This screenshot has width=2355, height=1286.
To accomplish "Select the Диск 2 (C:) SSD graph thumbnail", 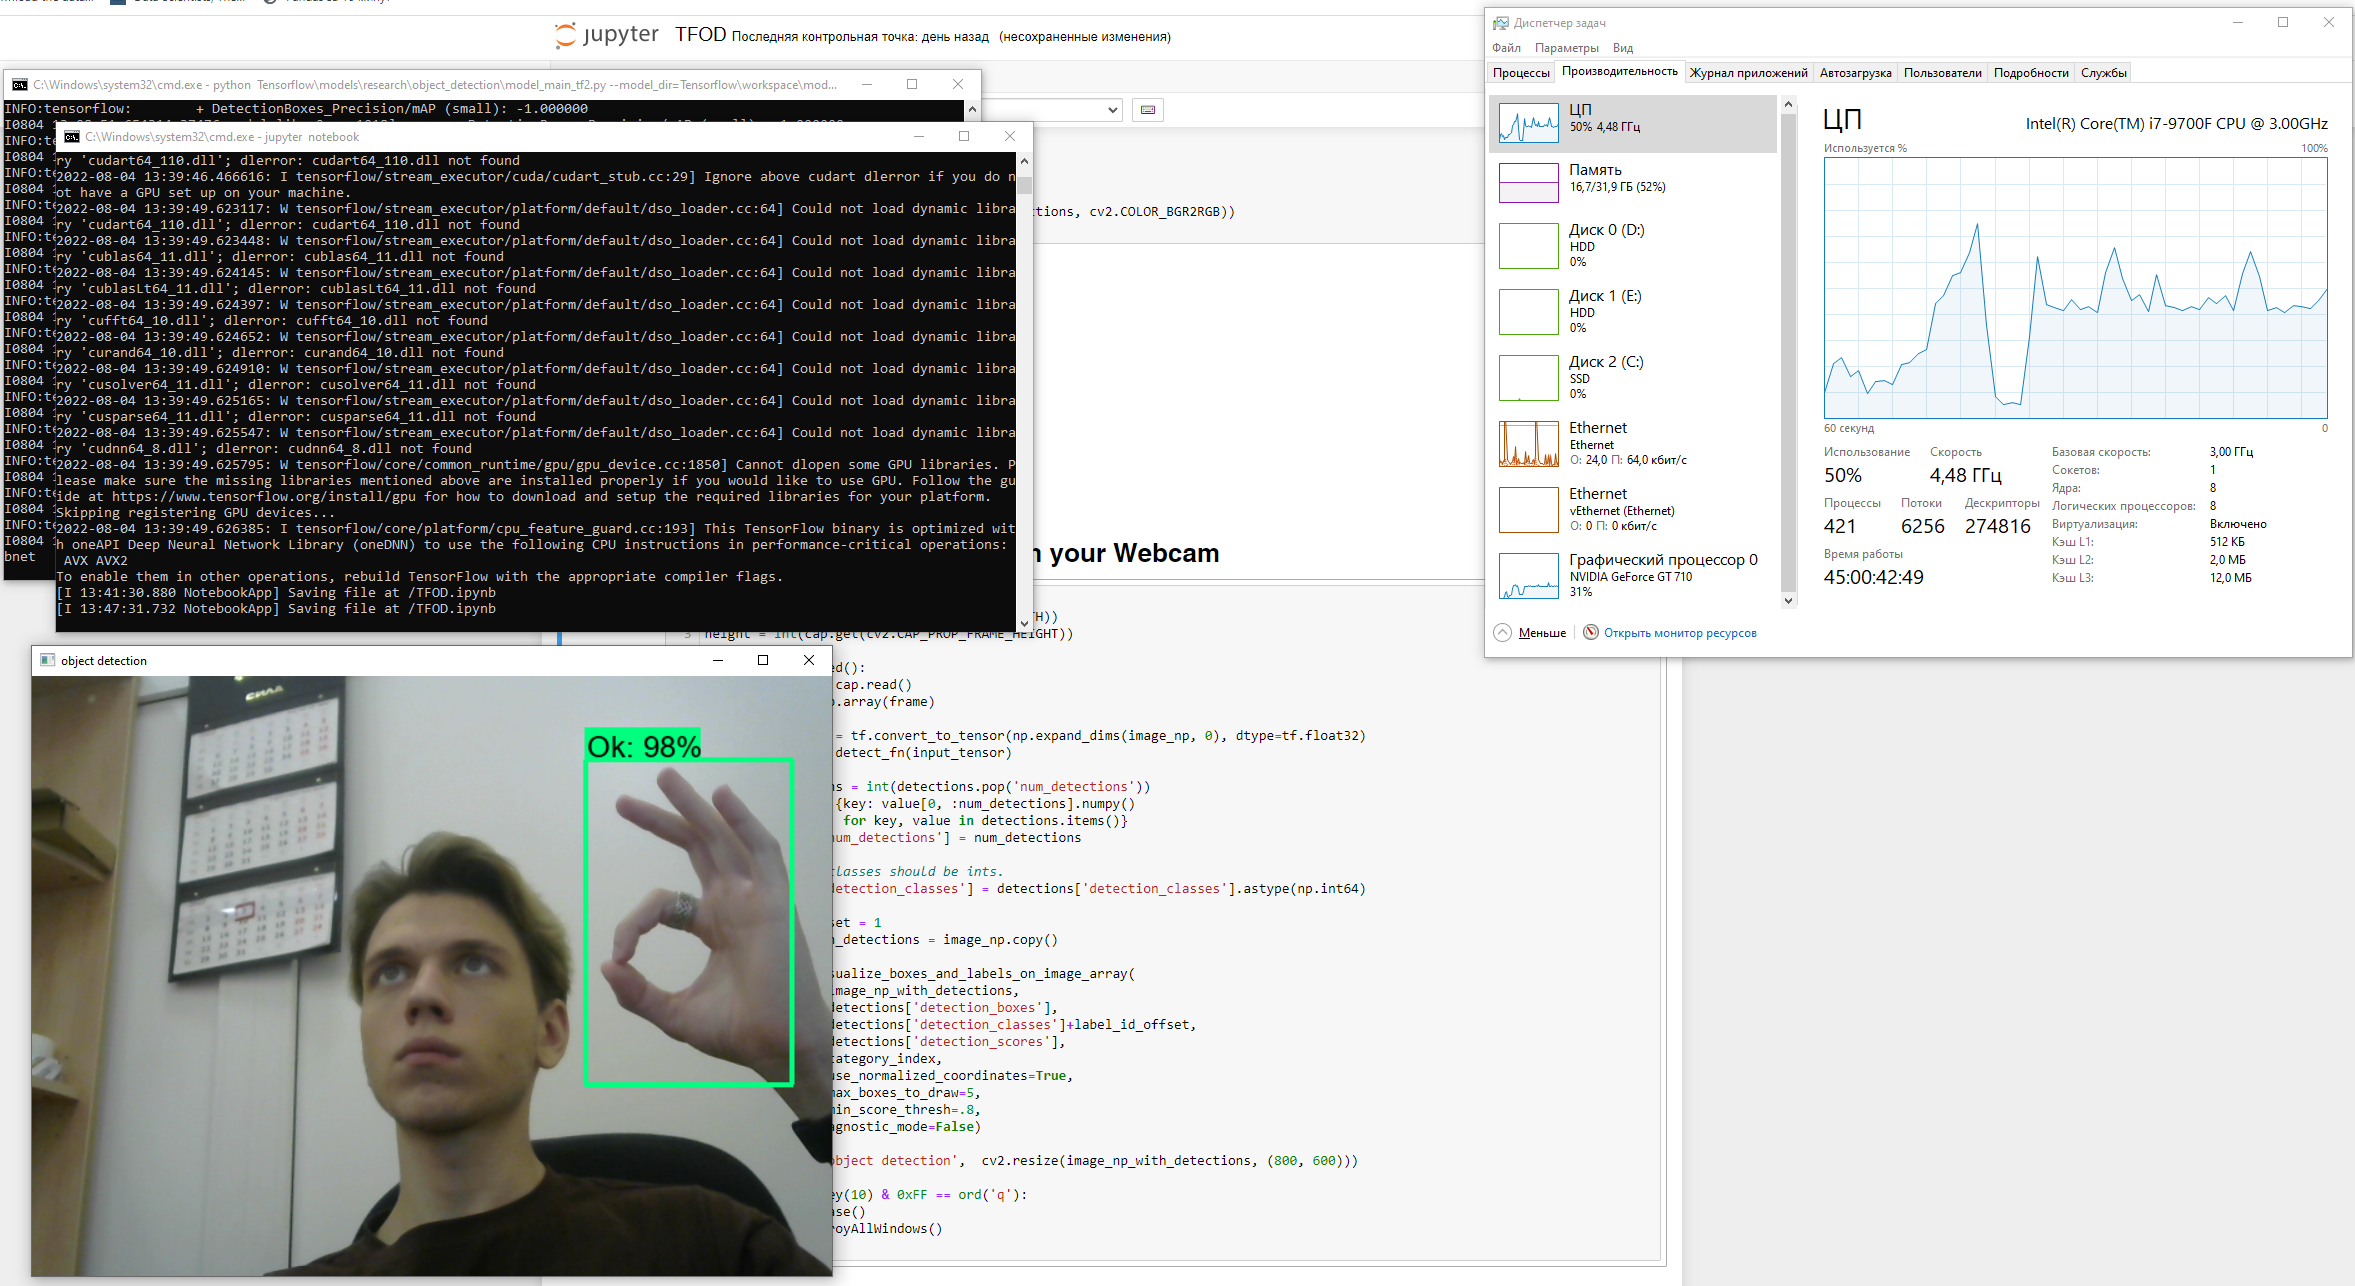I will tap(1528, 378).
